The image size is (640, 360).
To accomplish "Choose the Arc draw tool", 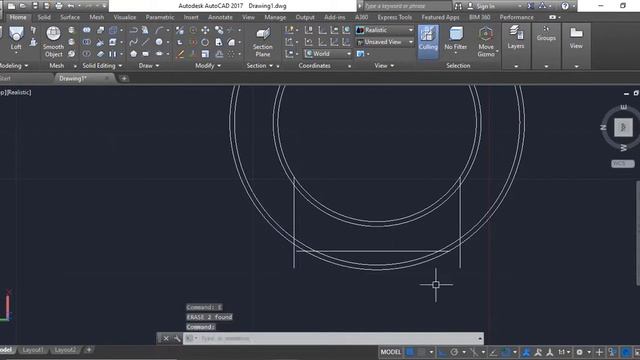I will [159, 30].
